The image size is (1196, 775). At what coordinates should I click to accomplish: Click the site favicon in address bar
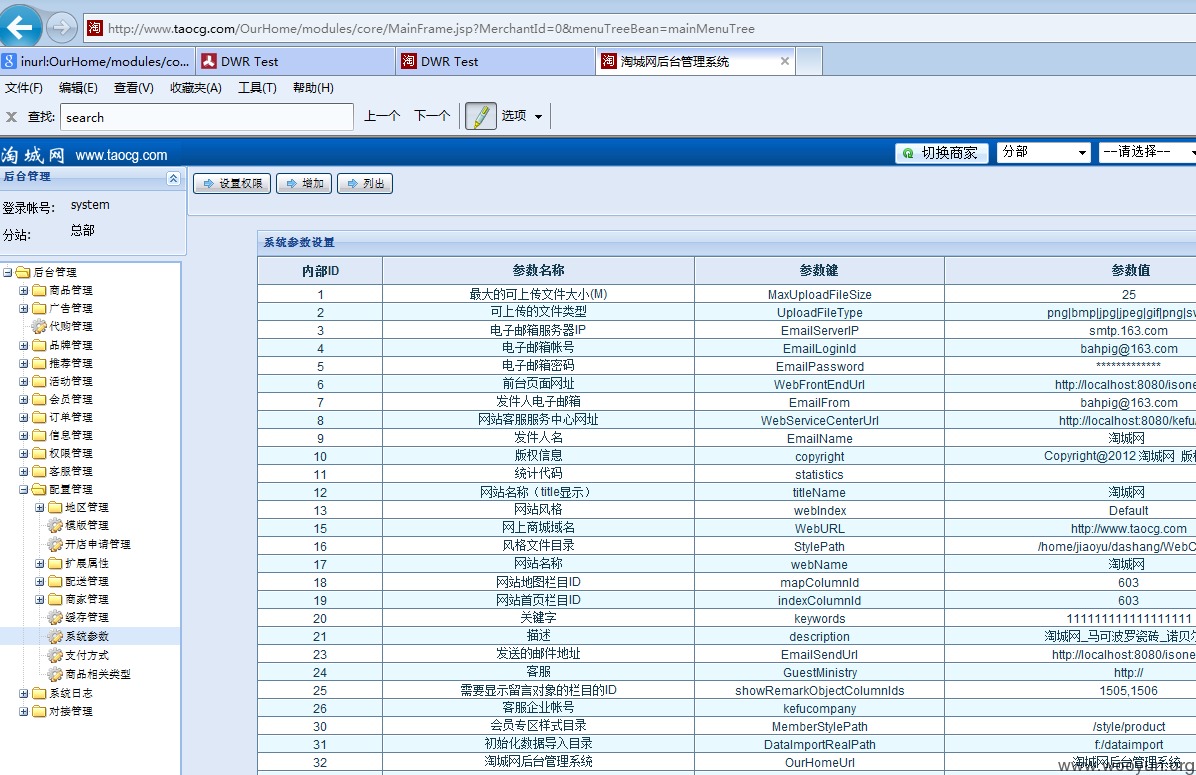[95, 28]
